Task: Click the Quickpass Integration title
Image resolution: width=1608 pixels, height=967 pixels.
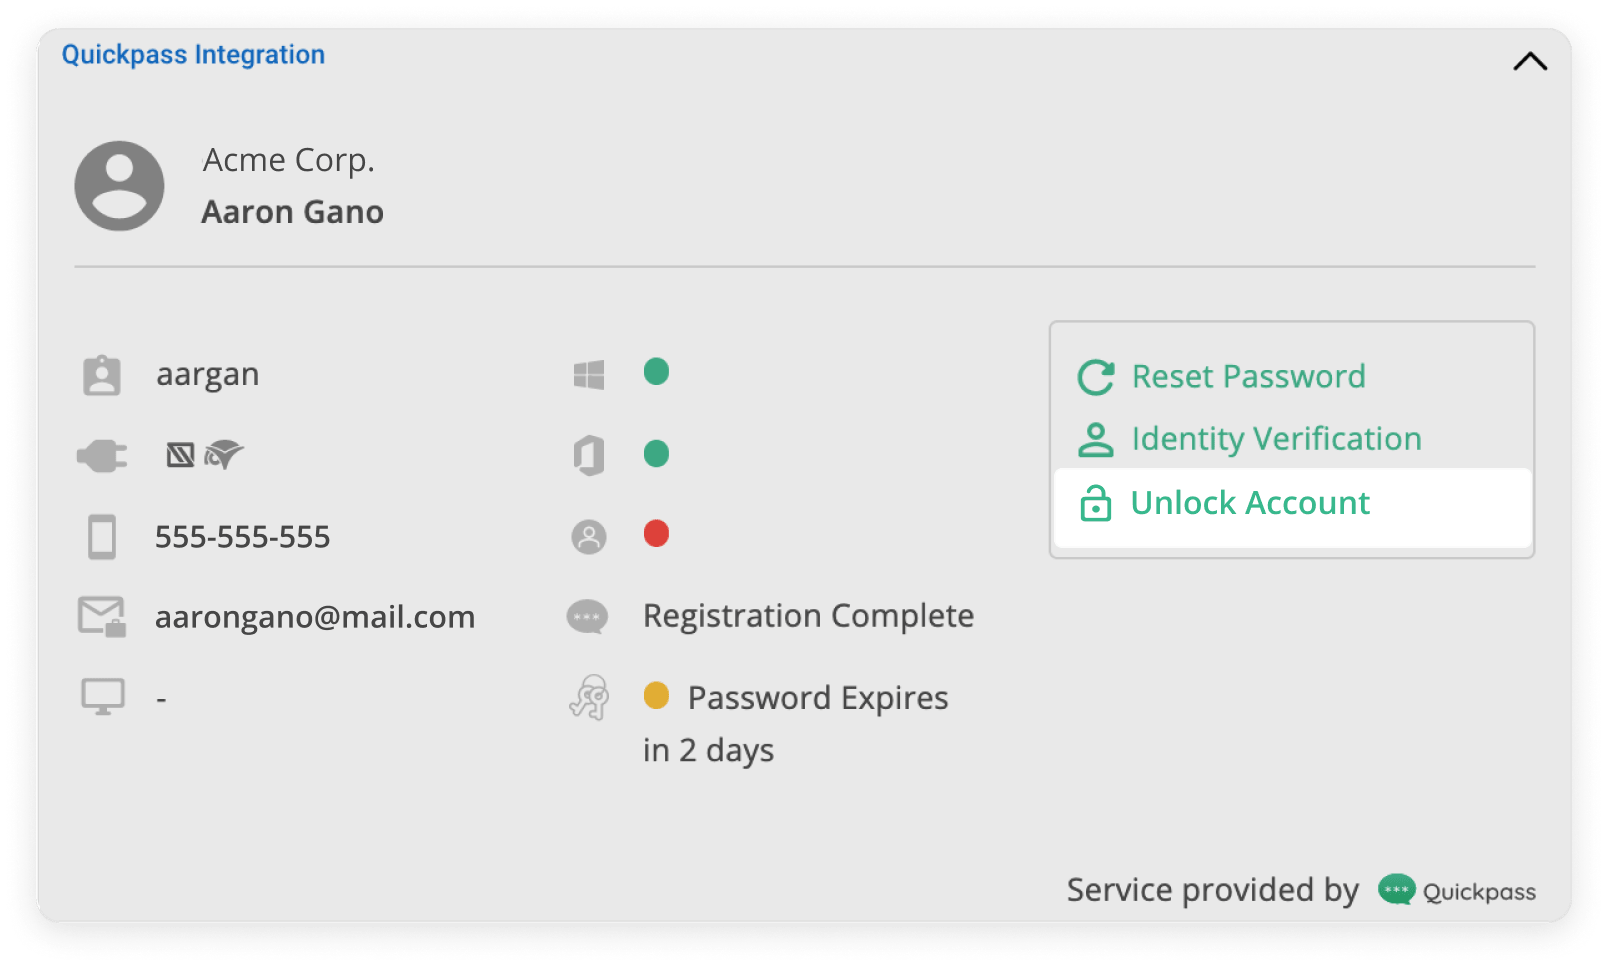Action: [193, 55]
